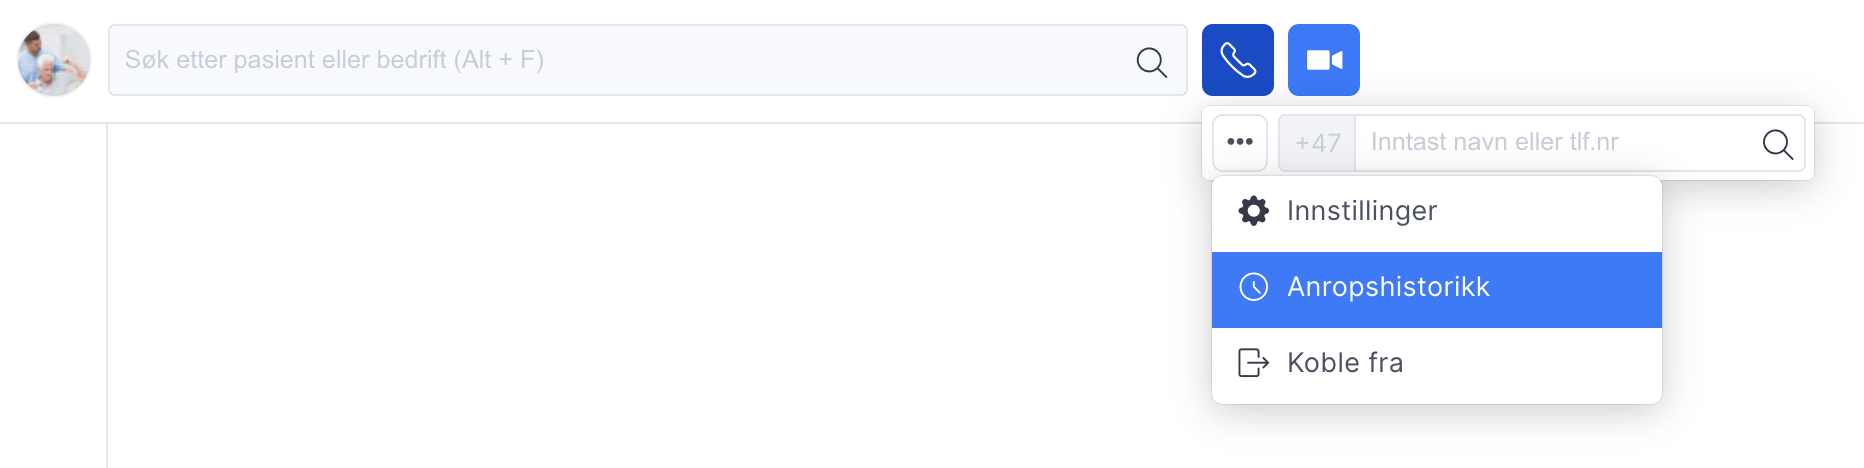This screenshot has width=1864, height=468.
Task: Click the gear icon beside Innstillinger
Action: point(1254,211)
